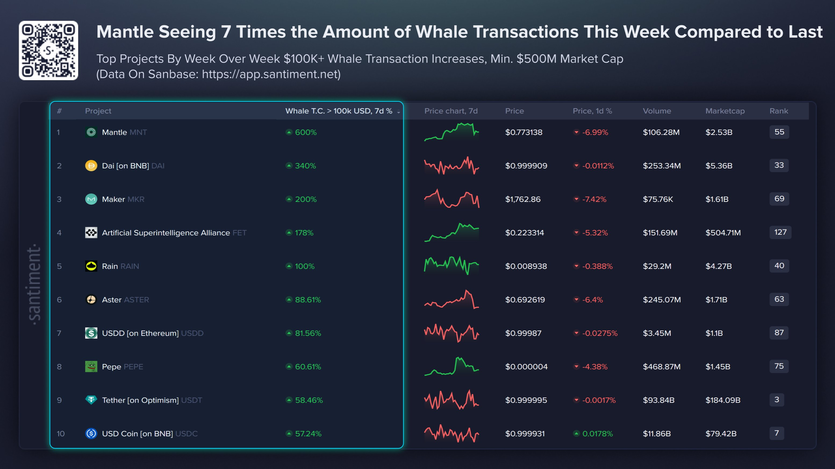
Task: Click the Rank column header
Action: (x=777, y=111)
